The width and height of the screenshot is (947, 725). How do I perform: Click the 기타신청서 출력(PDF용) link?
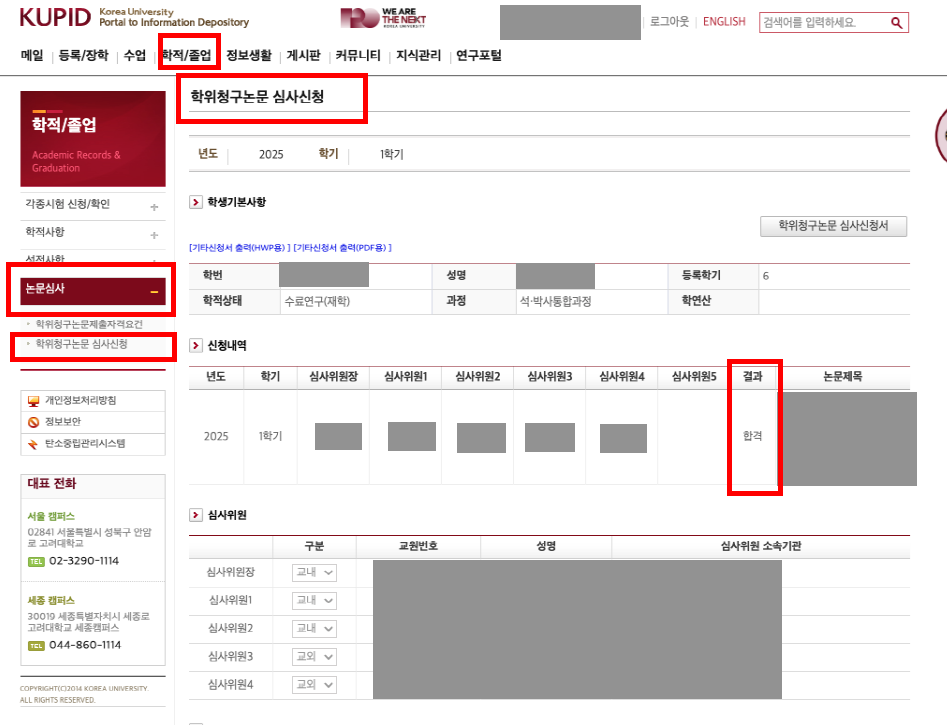pyautogui.click(x=342, y=248)
